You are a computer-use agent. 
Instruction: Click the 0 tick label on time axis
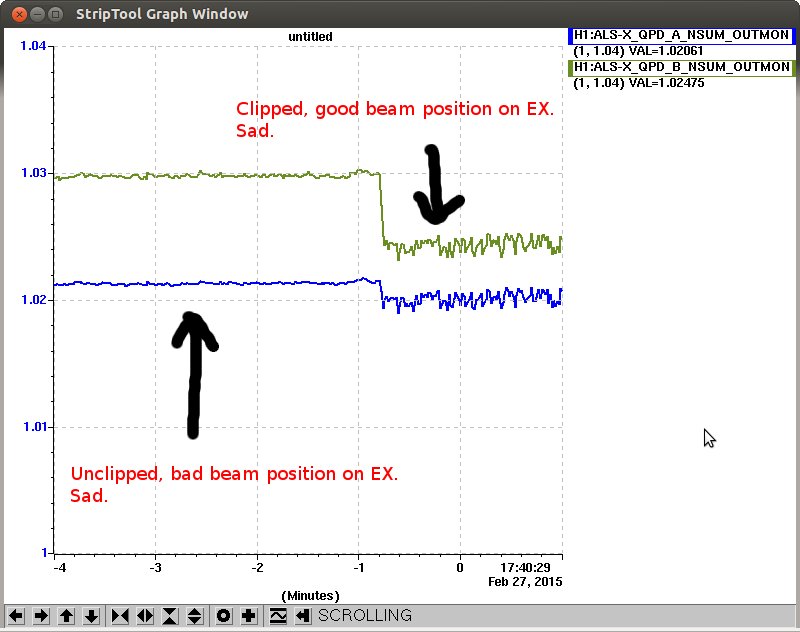pos(460,568)
